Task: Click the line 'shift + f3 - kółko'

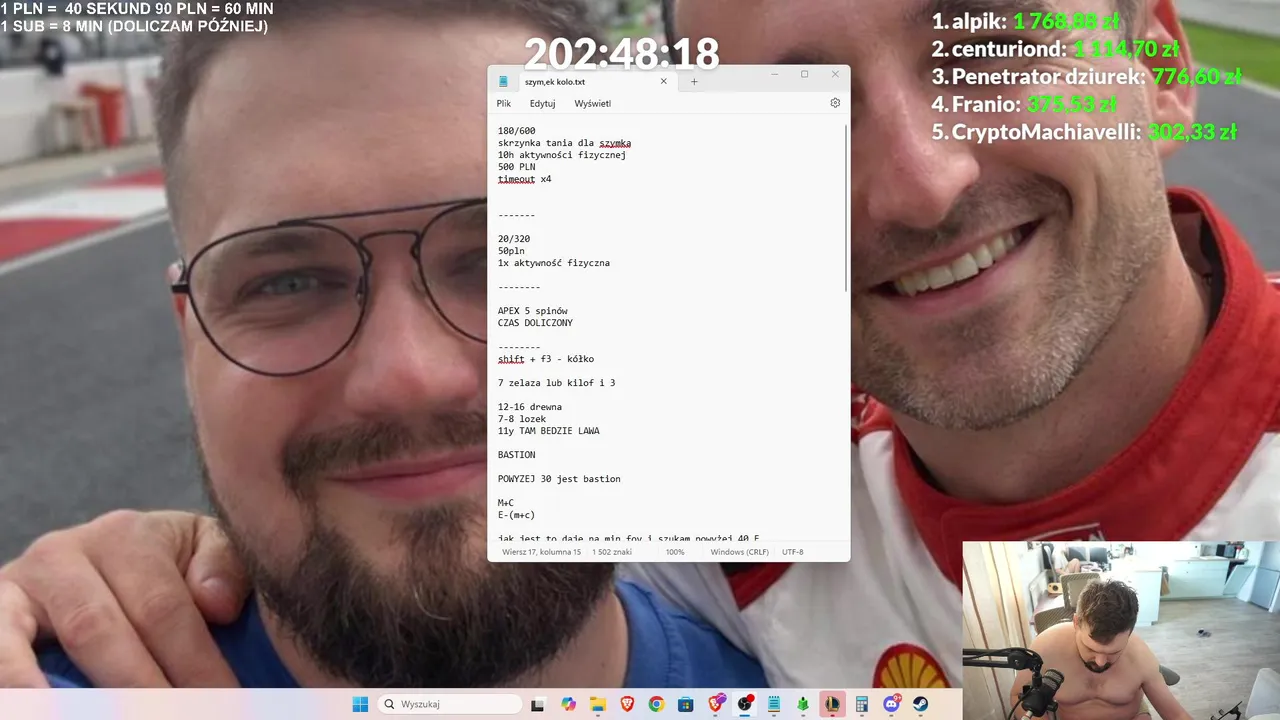Action: (x=546, y=359)
